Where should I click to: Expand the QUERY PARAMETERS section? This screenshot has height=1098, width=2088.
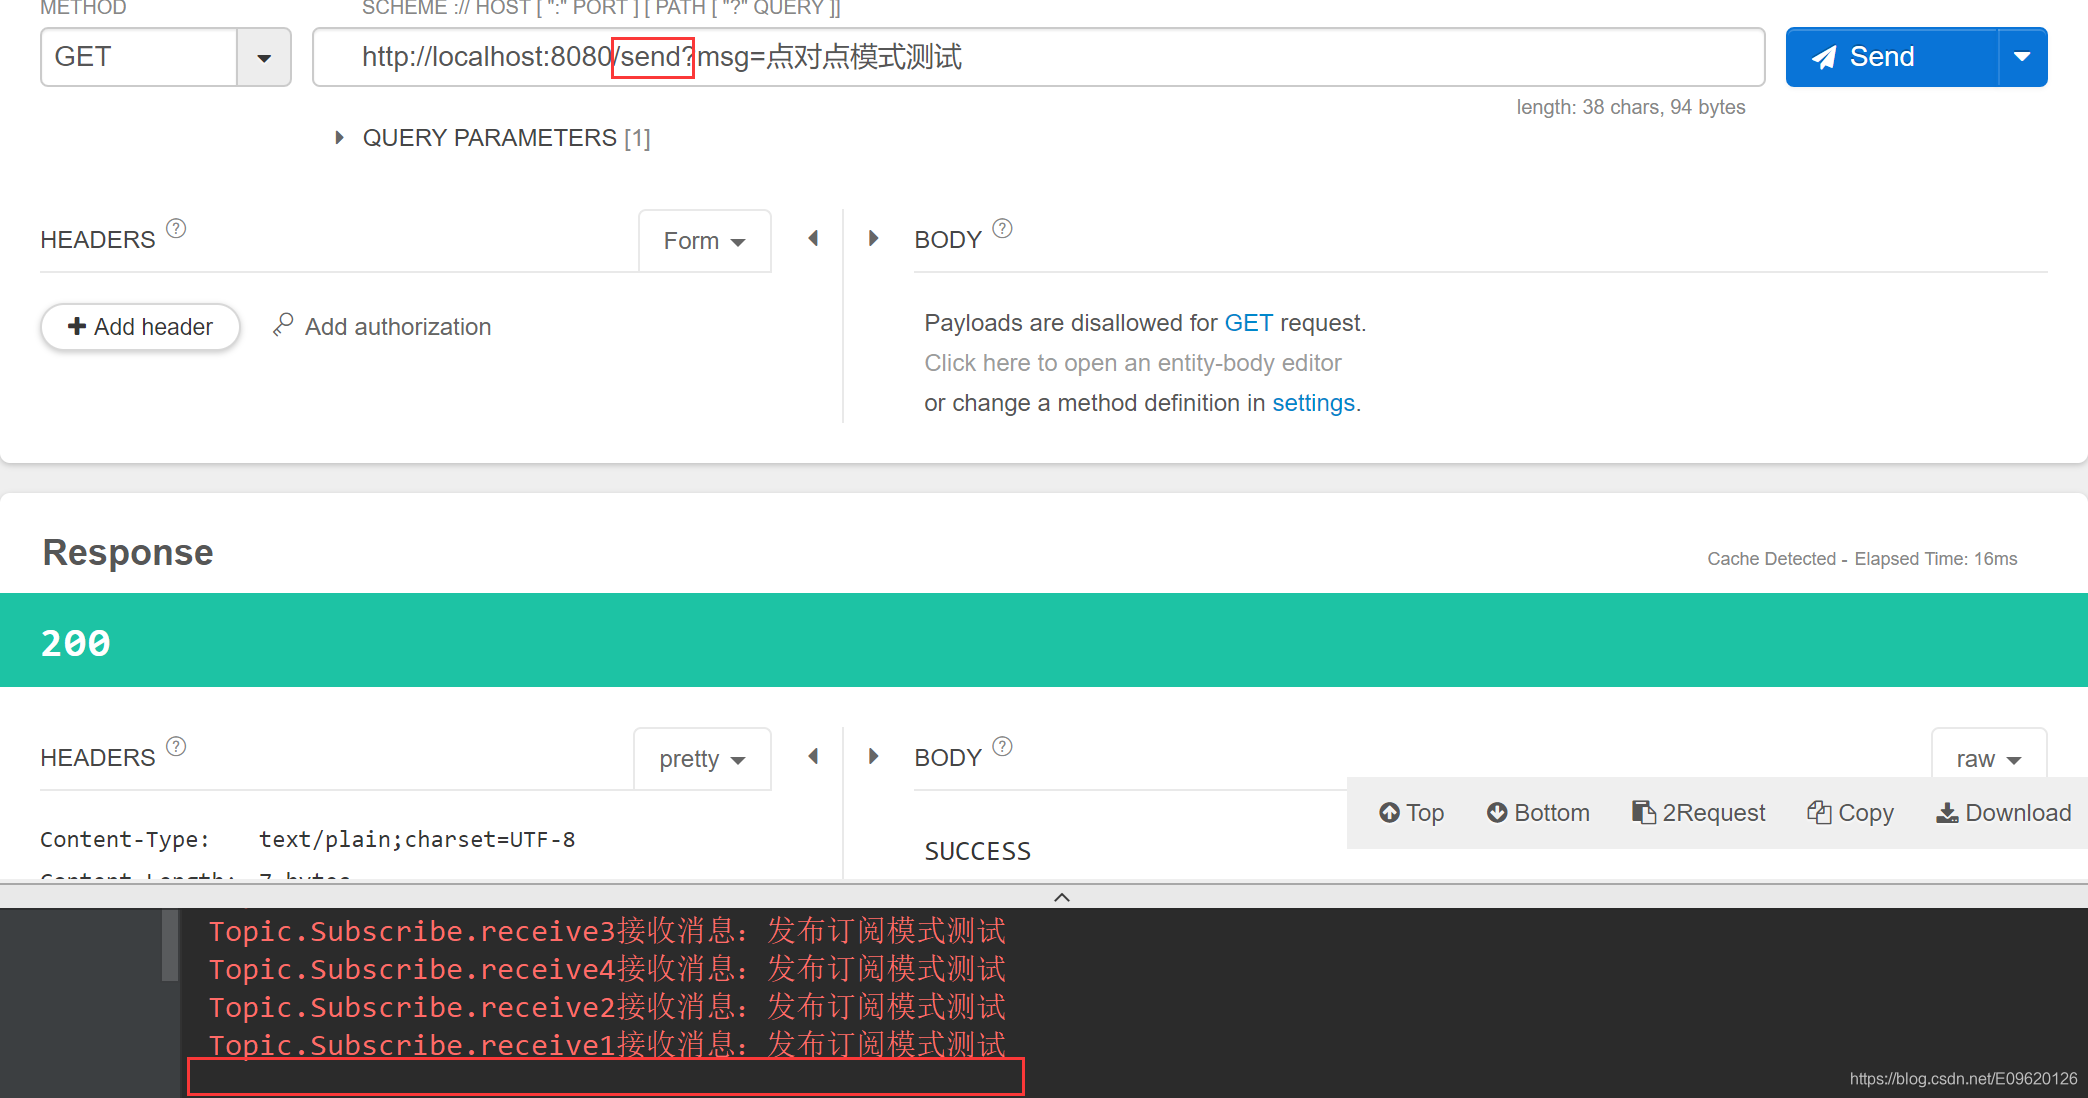tap(339, 138)
